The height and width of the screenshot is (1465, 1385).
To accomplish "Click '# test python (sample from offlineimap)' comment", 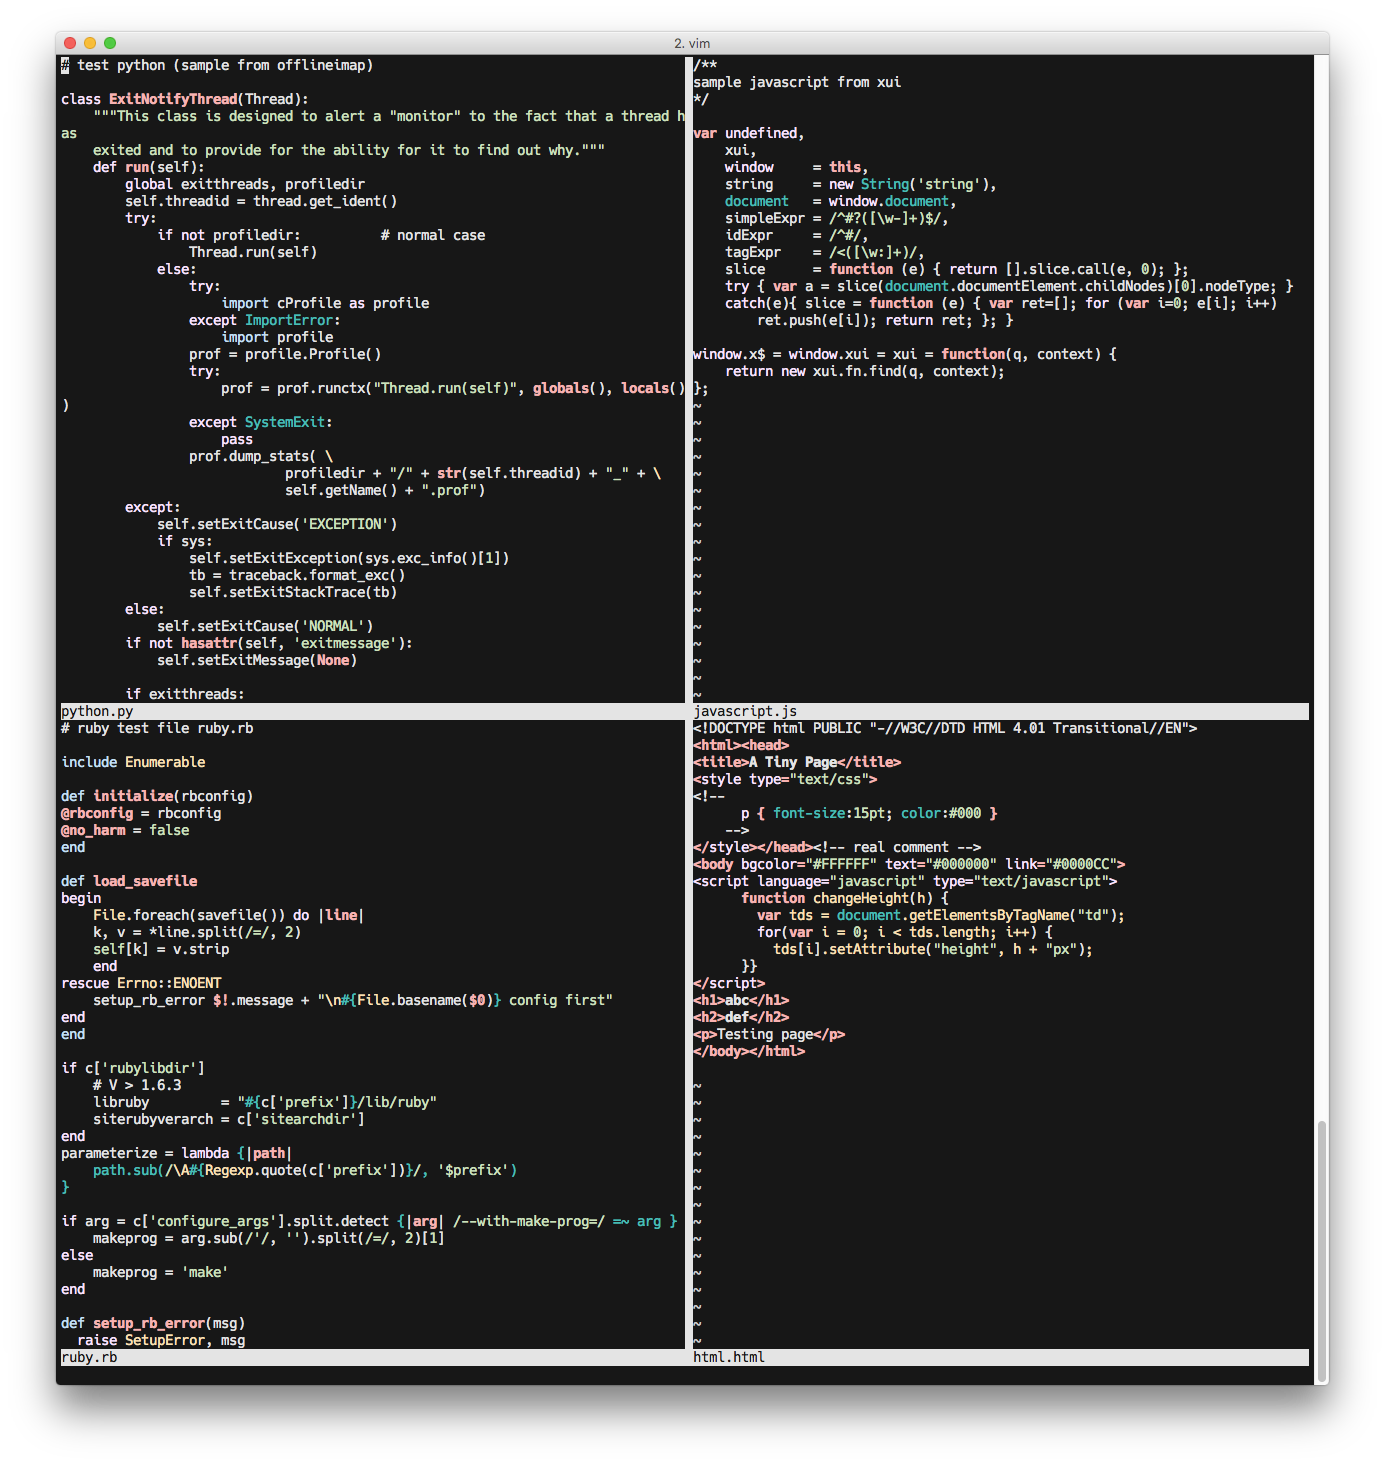I will point(217,65).
